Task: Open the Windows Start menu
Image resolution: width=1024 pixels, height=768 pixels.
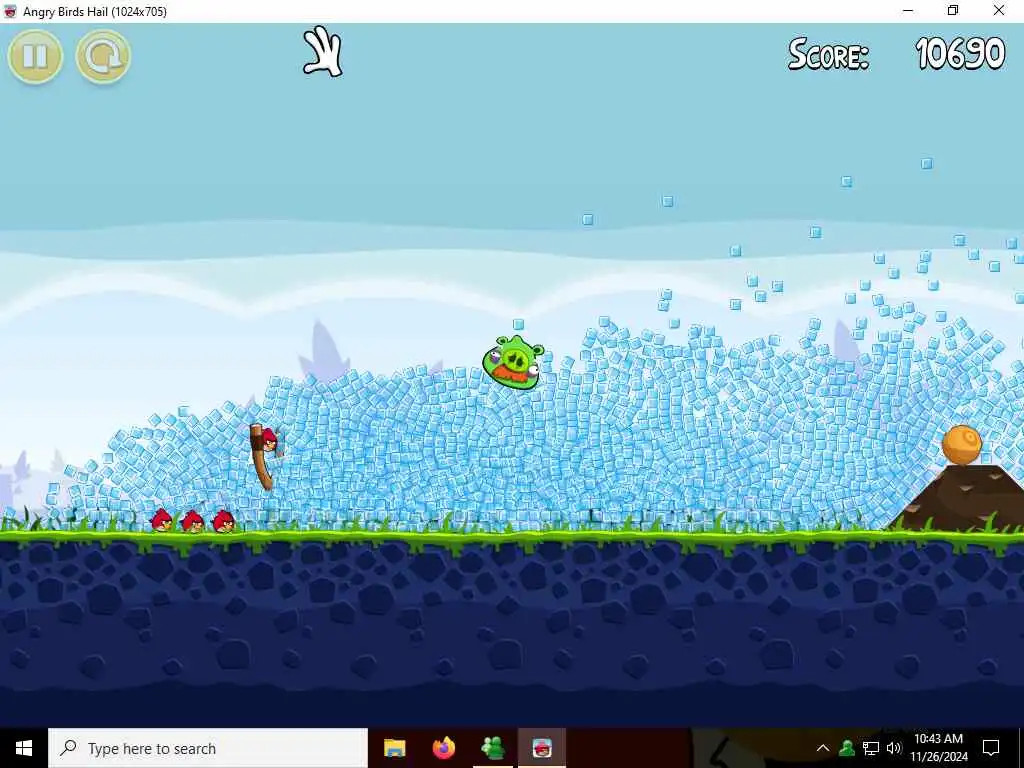Action: pos(24,748)
